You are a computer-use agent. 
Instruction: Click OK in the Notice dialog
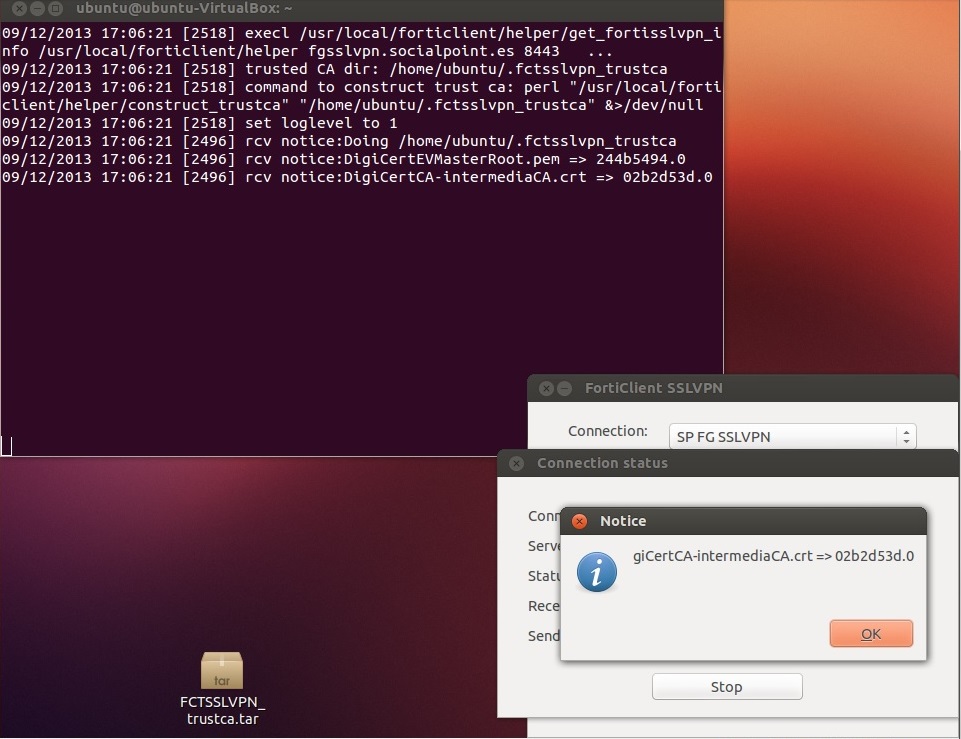point(871,634)
